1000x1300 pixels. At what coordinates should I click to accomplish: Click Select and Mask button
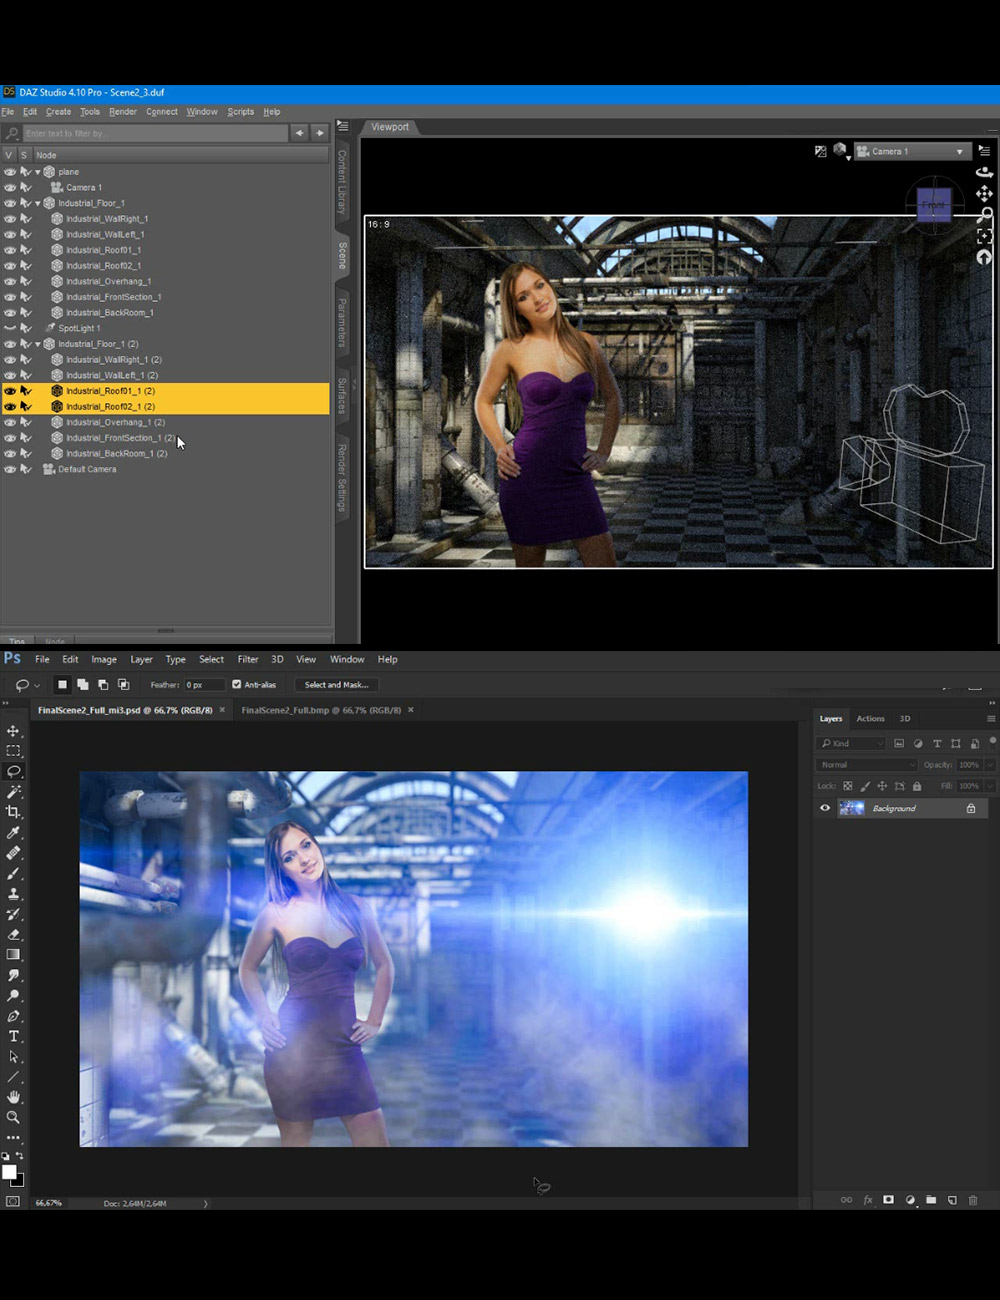(336, 685)
